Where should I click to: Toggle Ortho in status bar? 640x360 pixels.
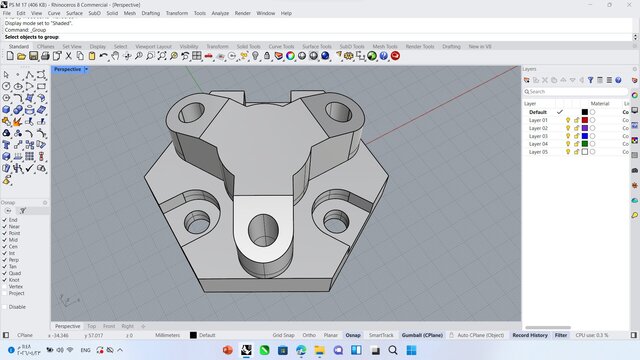tap(309, 335)
